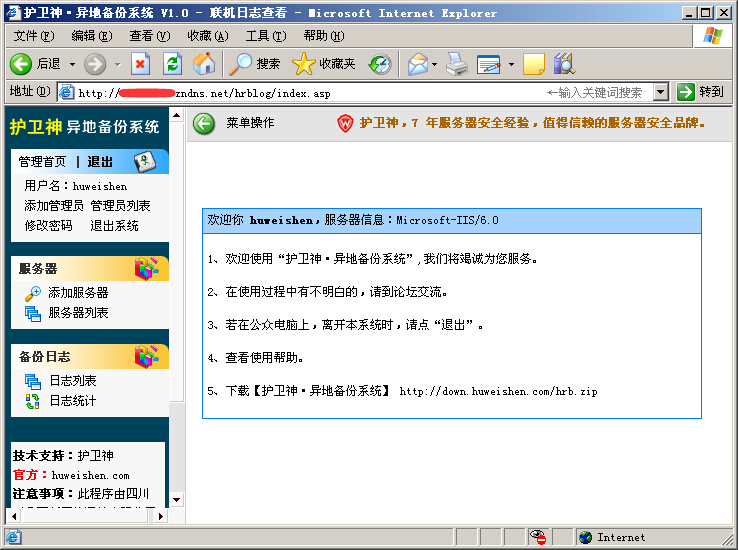
Task: Click the green back arrow beside 菜单操作
Action: pos(204,124)
